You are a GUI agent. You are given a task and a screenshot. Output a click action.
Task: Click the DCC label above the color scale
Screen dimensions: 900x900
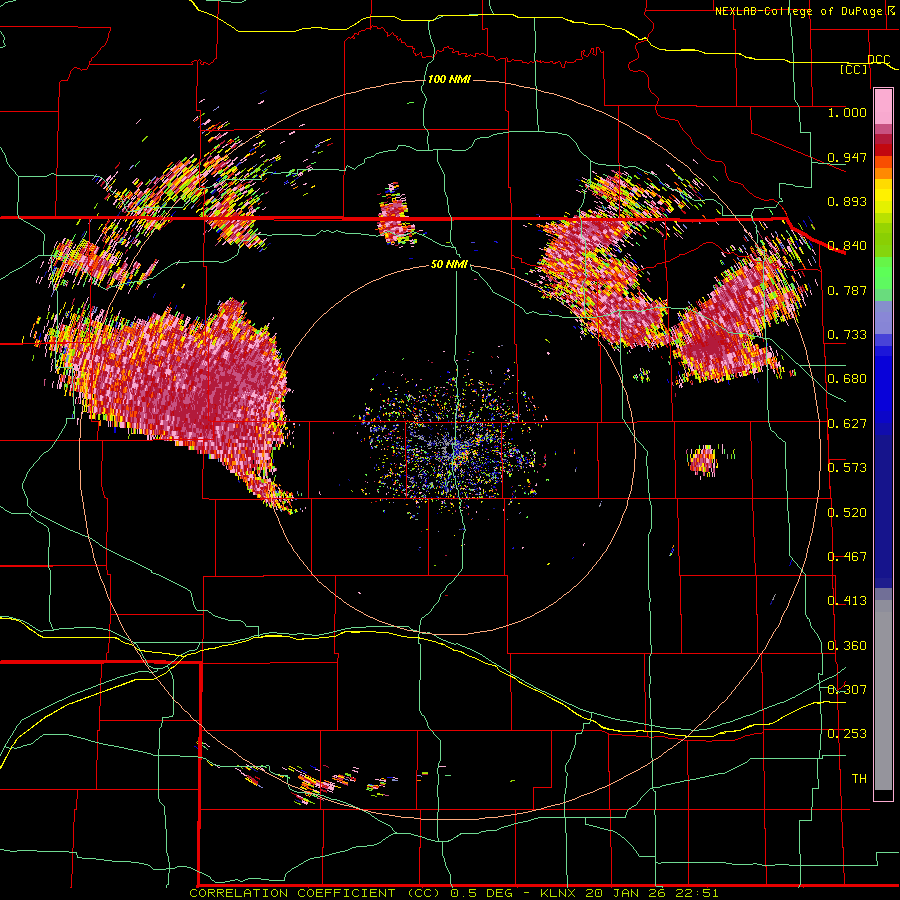pyautogui.click(x=878, y=59)
